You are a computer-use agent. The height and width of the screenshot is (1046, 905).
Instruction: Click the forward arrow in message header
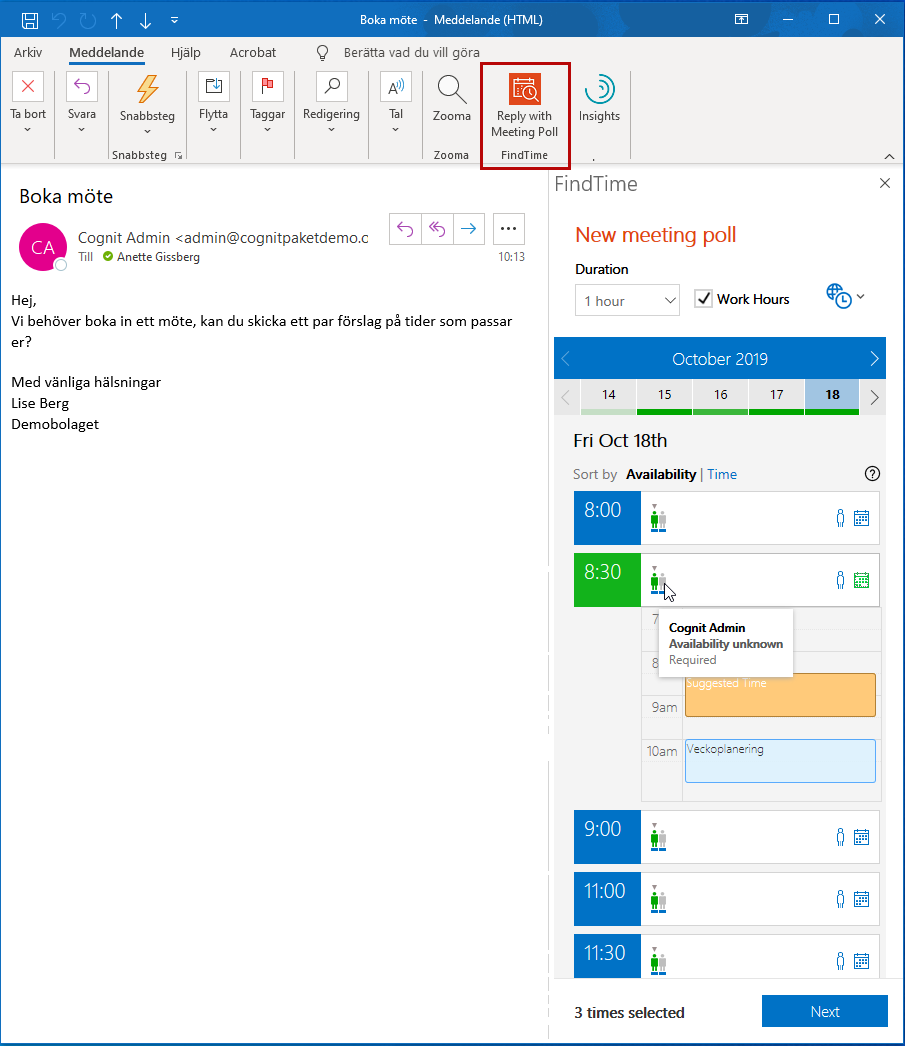click(x=468, y=229)
